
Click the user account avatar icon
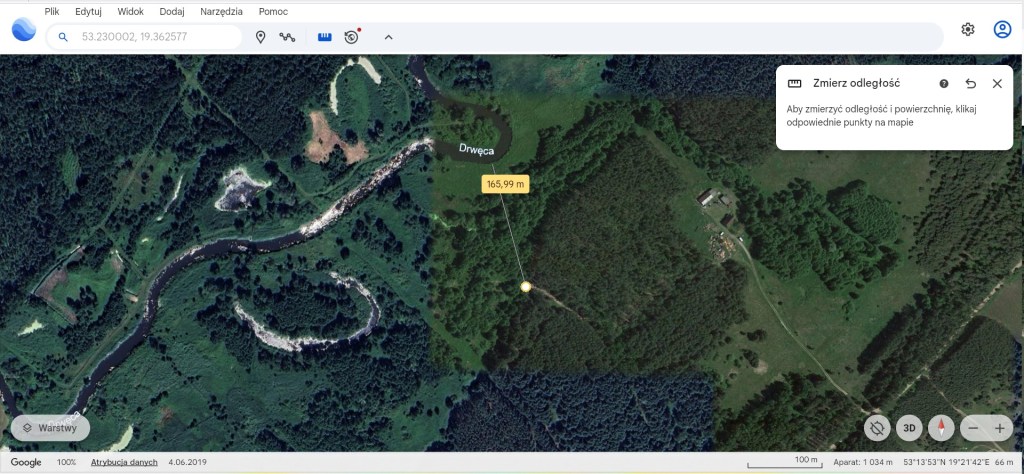tap(1002, 30)
